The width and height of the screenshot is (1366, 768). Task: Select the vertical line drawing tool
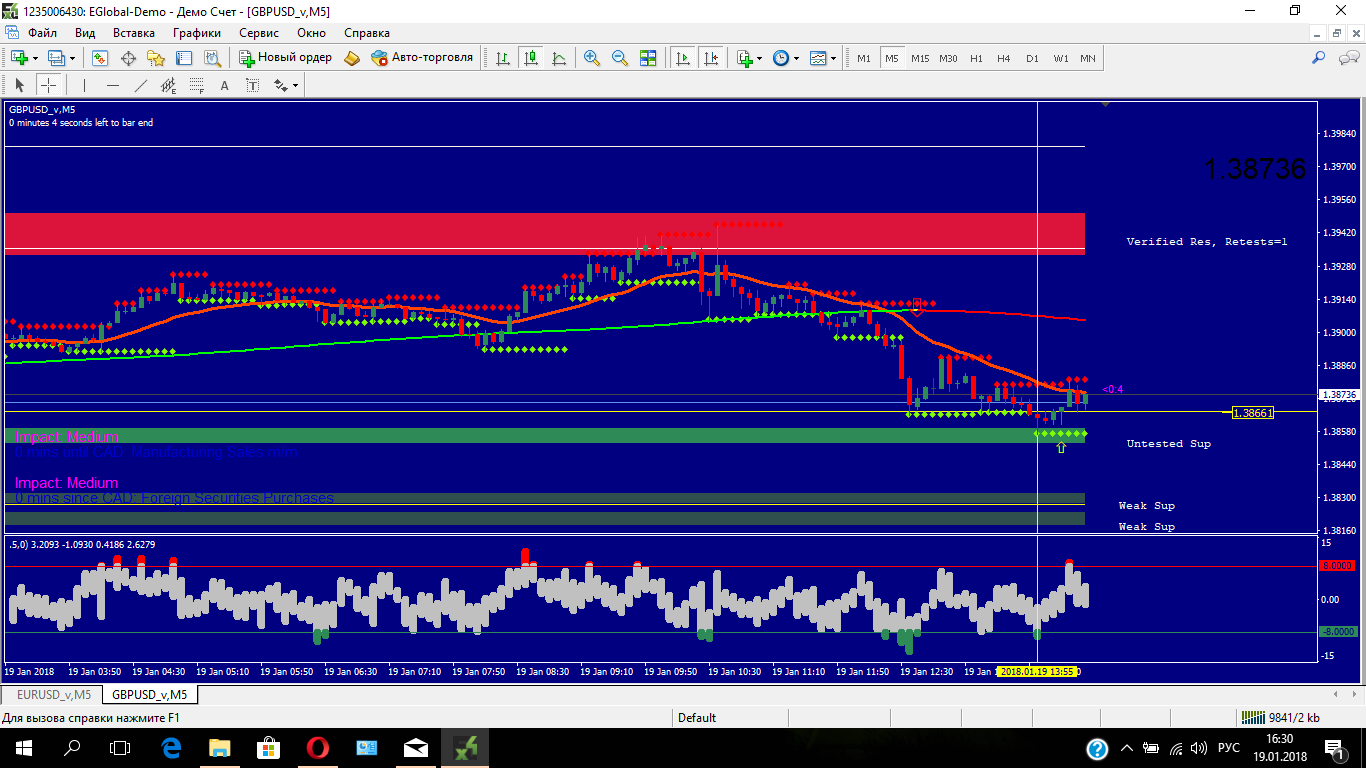[84, 85]
